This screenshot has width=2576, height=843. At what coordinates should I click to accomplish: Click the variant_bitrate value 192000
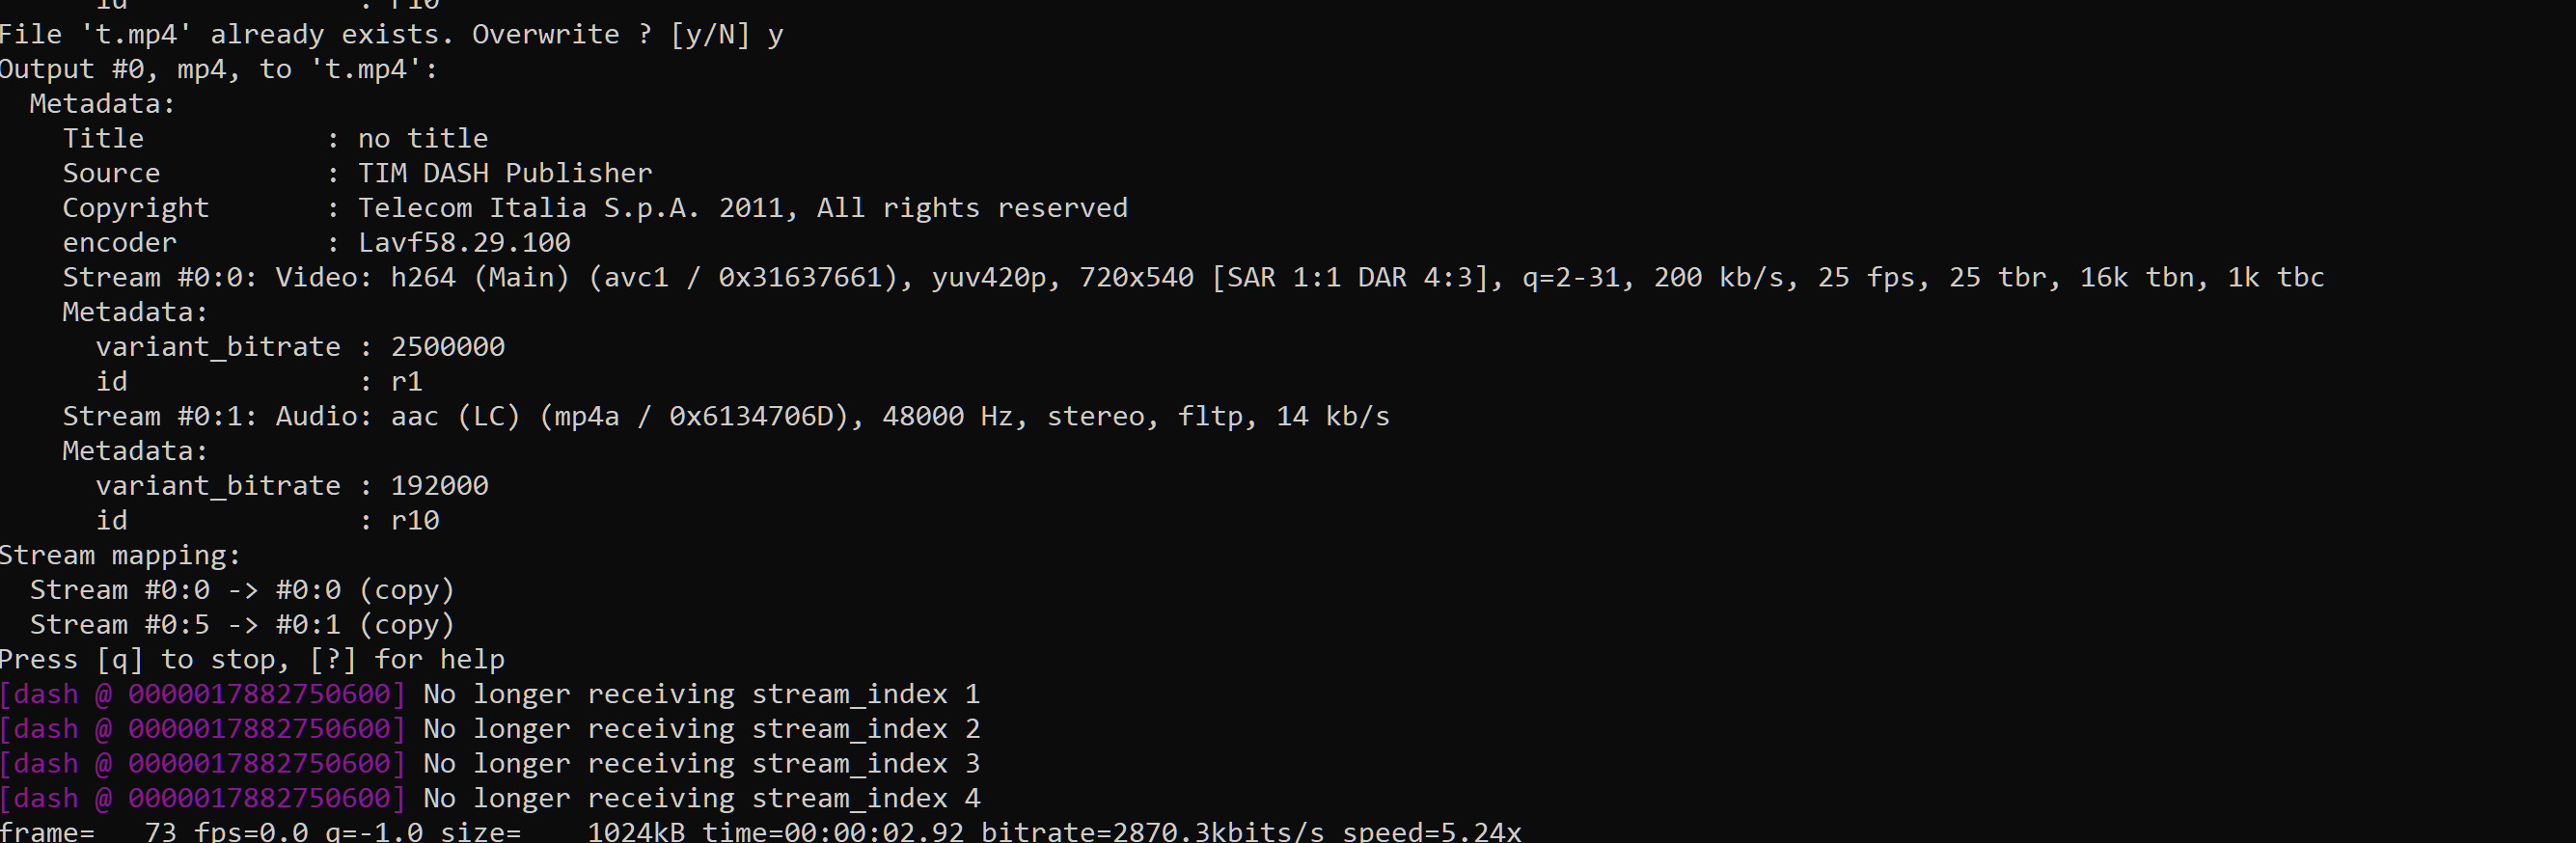439,486
